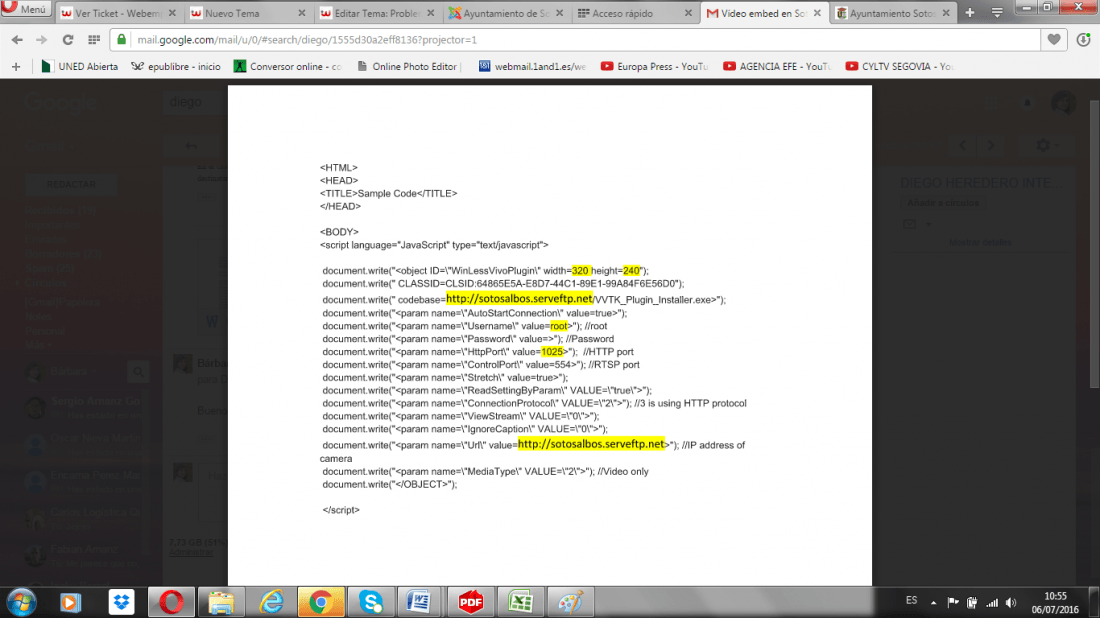Image resolution: width=1100 pixels, height=618 pixels.
Task: Click the highlighted 240 height value
Action: pos(631,271)
